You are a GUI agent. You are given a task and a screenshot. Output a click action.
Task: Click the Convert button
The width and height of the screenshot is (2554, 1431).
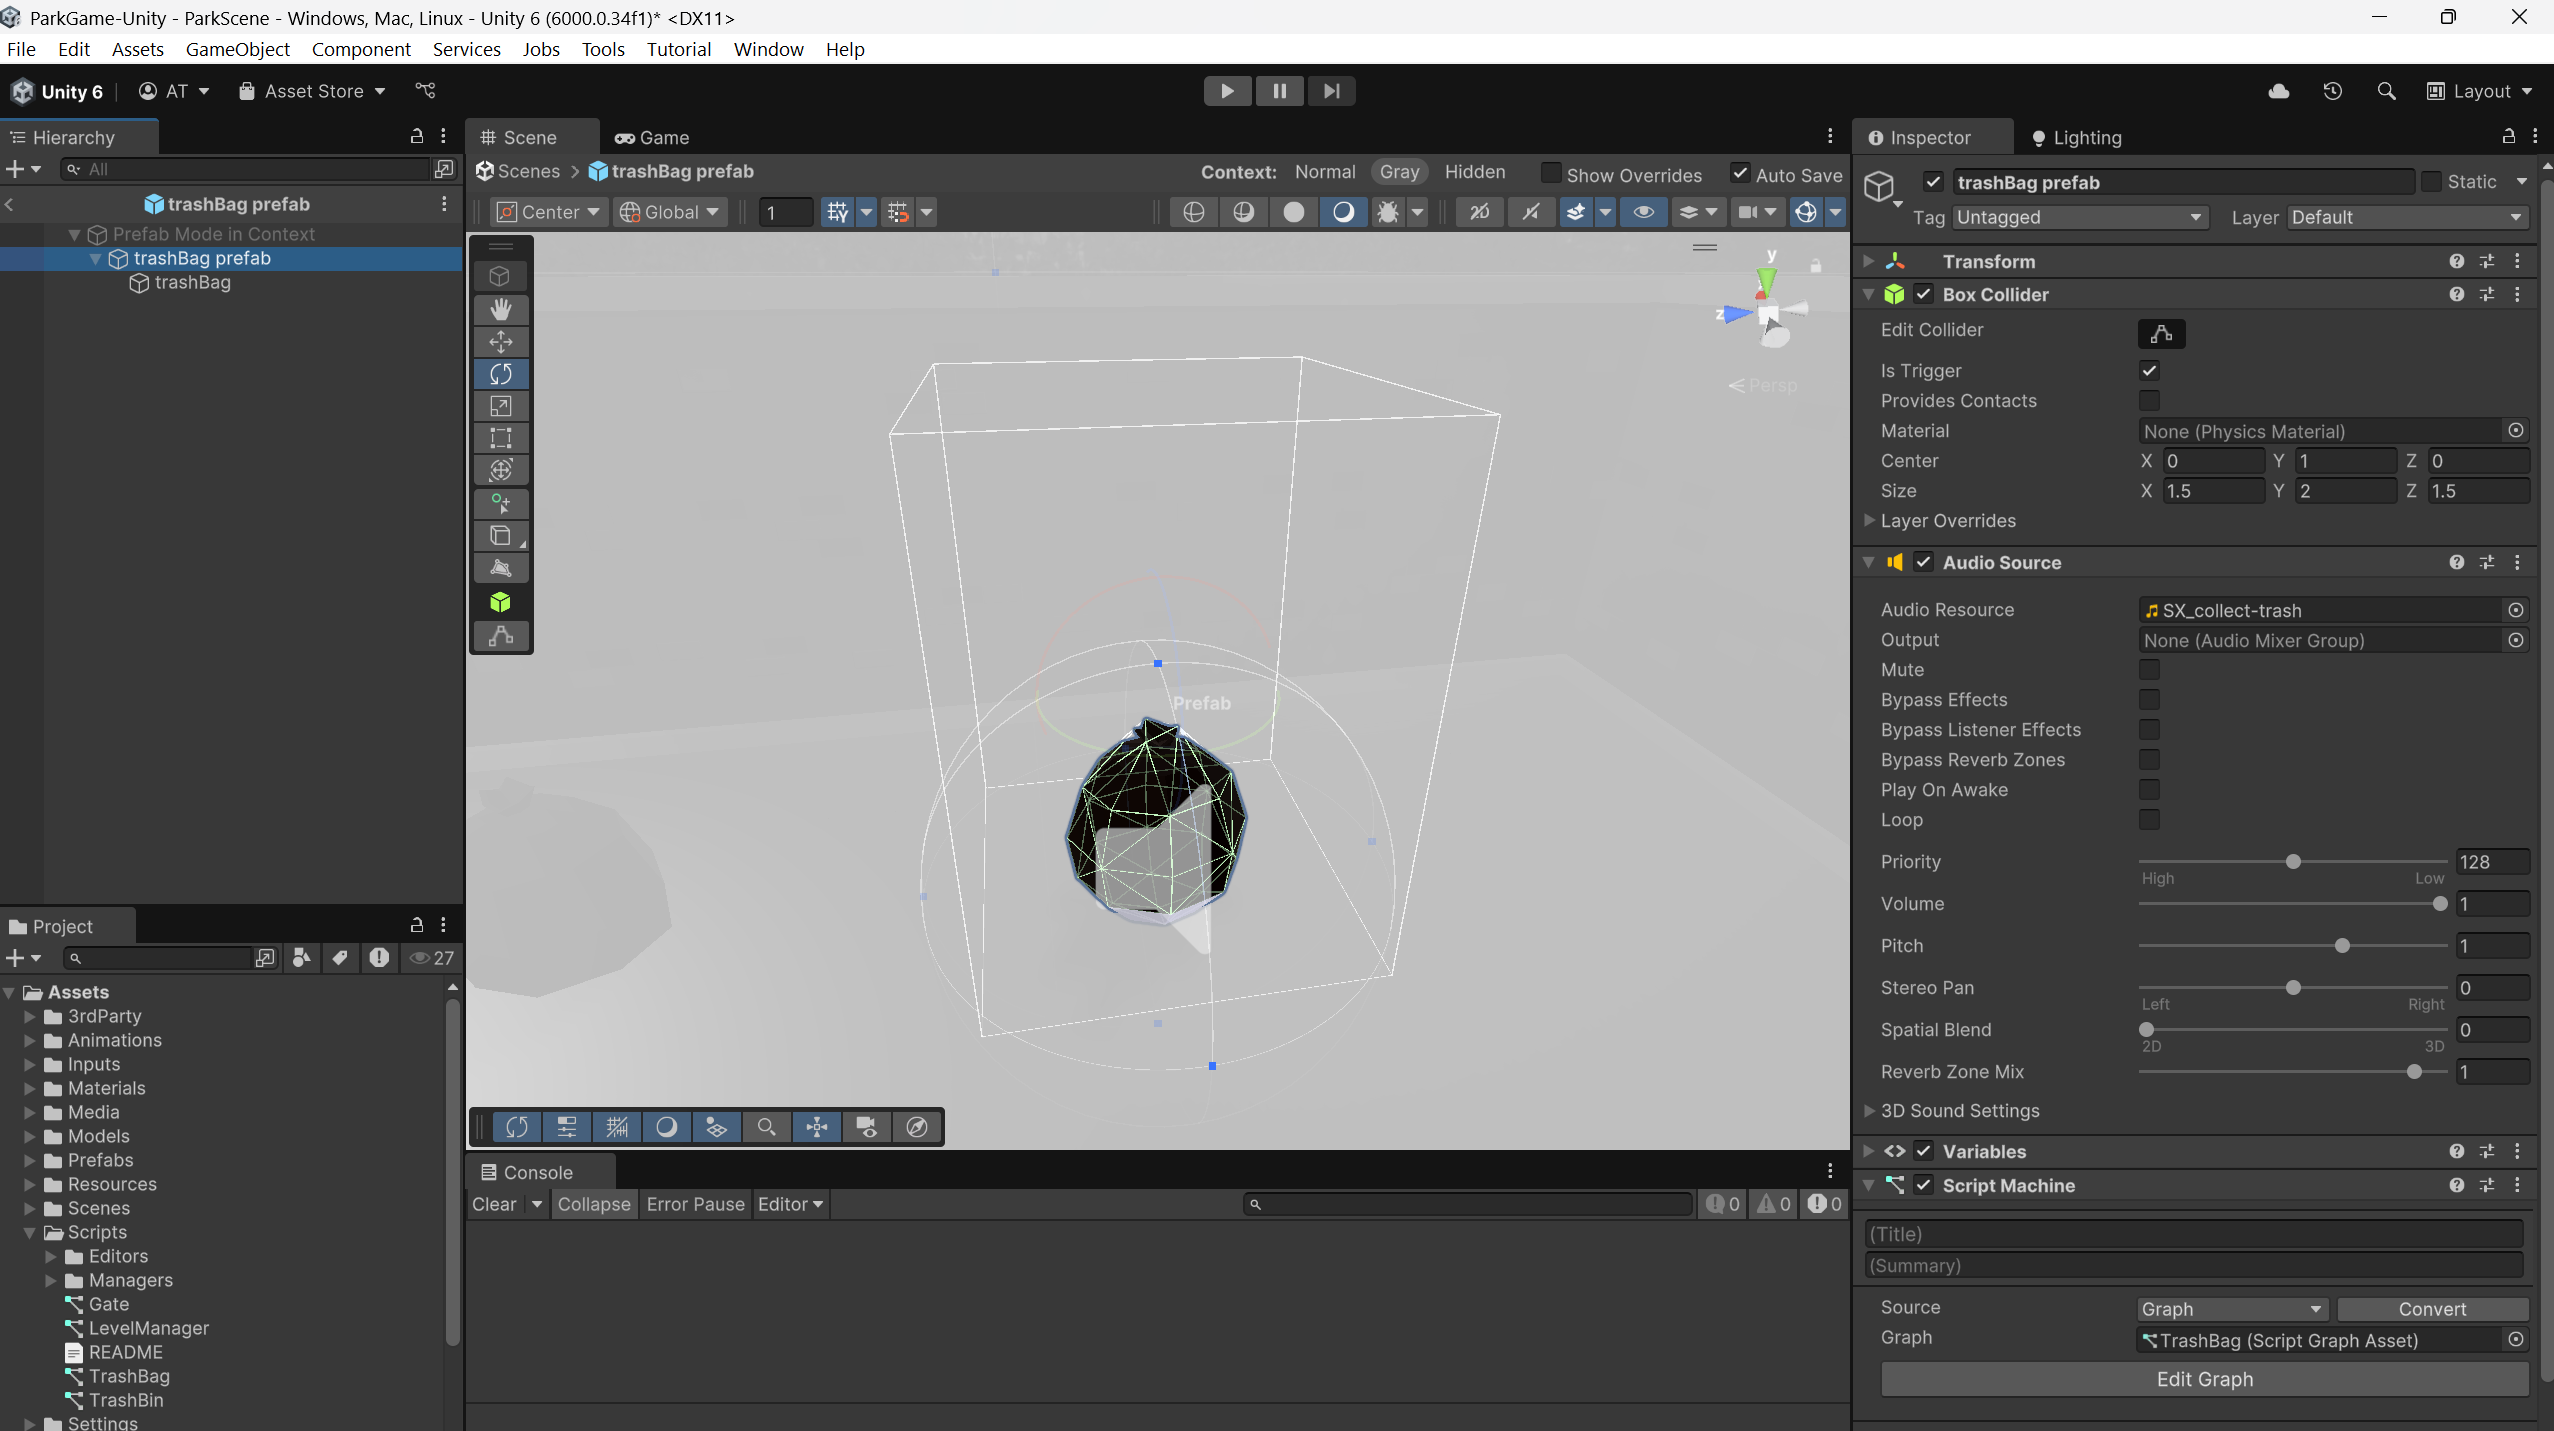point(2432,1309)
